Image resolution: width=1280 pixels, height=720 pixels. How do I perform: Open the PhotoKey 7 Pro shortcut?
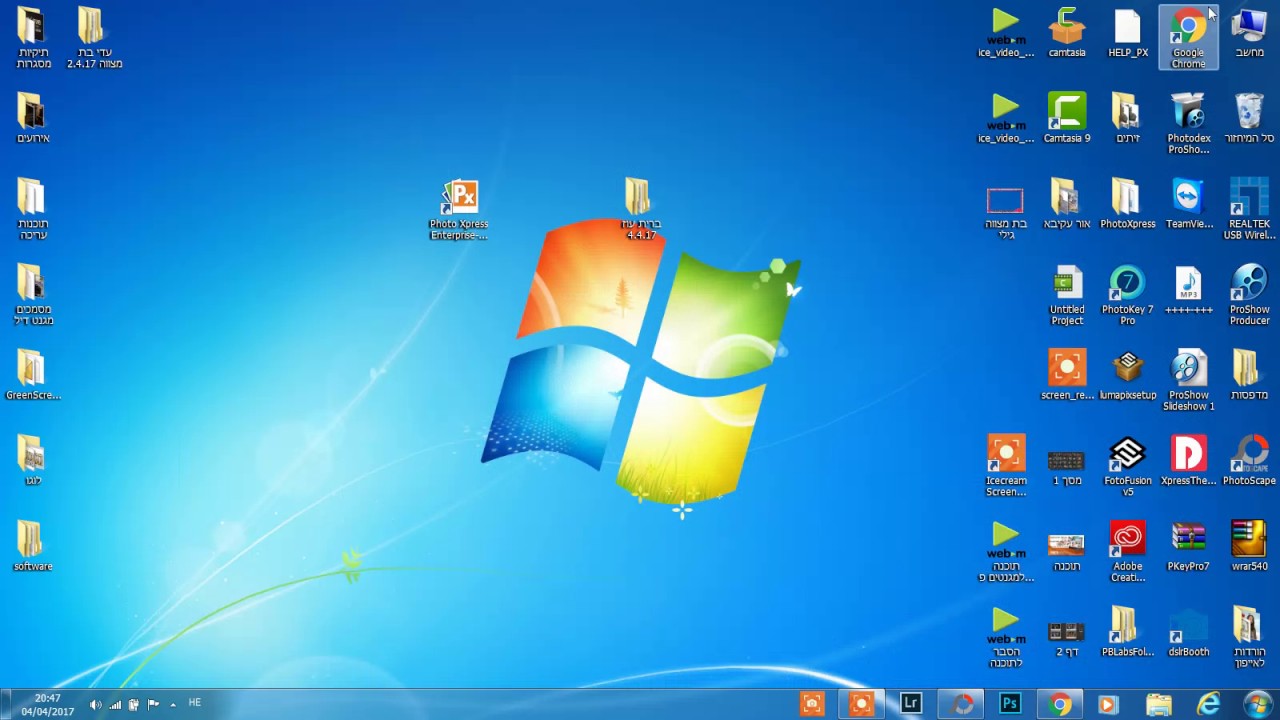pyautogui.click(x=1128, y=295)
